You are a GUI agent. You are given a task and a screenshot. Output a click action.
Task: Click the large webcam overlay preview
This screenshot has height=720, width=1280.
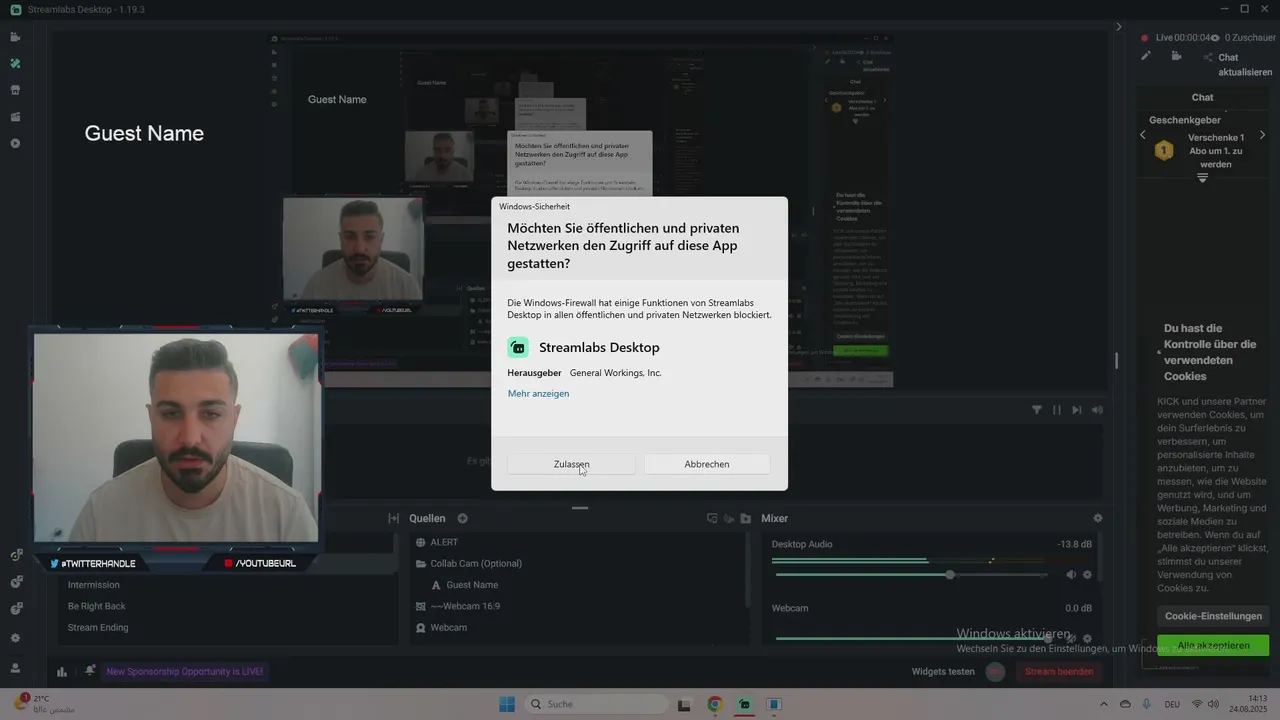tap(176, 438)
